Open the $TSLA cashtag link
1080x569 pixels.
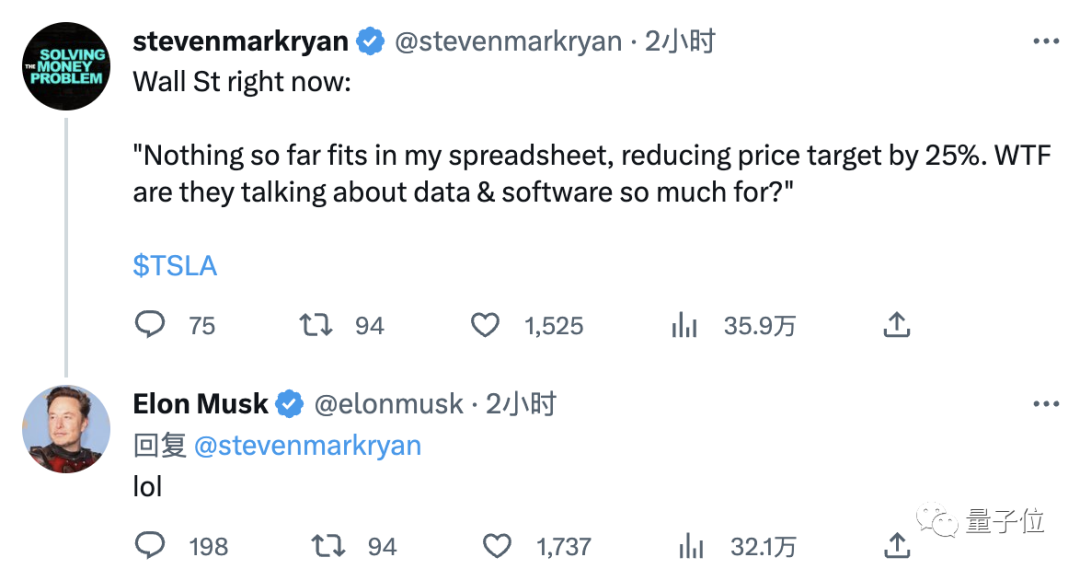pyautogui.click(x=175, y=265)
